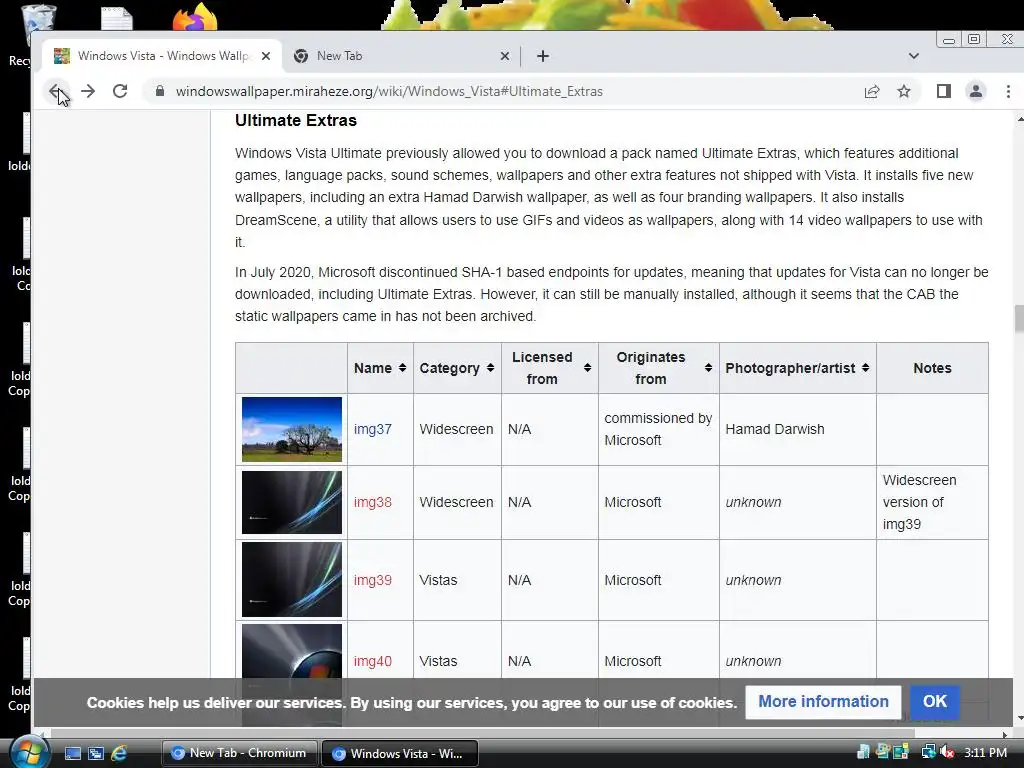The width and height of the screenshot is (1024, 768).
Task: Close the Windows Vista wallpaper tab
Action: coord(266,56)
